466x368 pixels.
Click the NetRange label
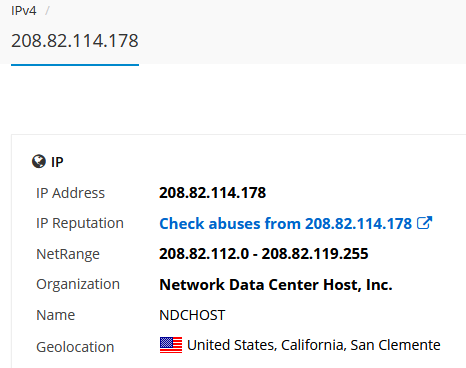[68, 254]
